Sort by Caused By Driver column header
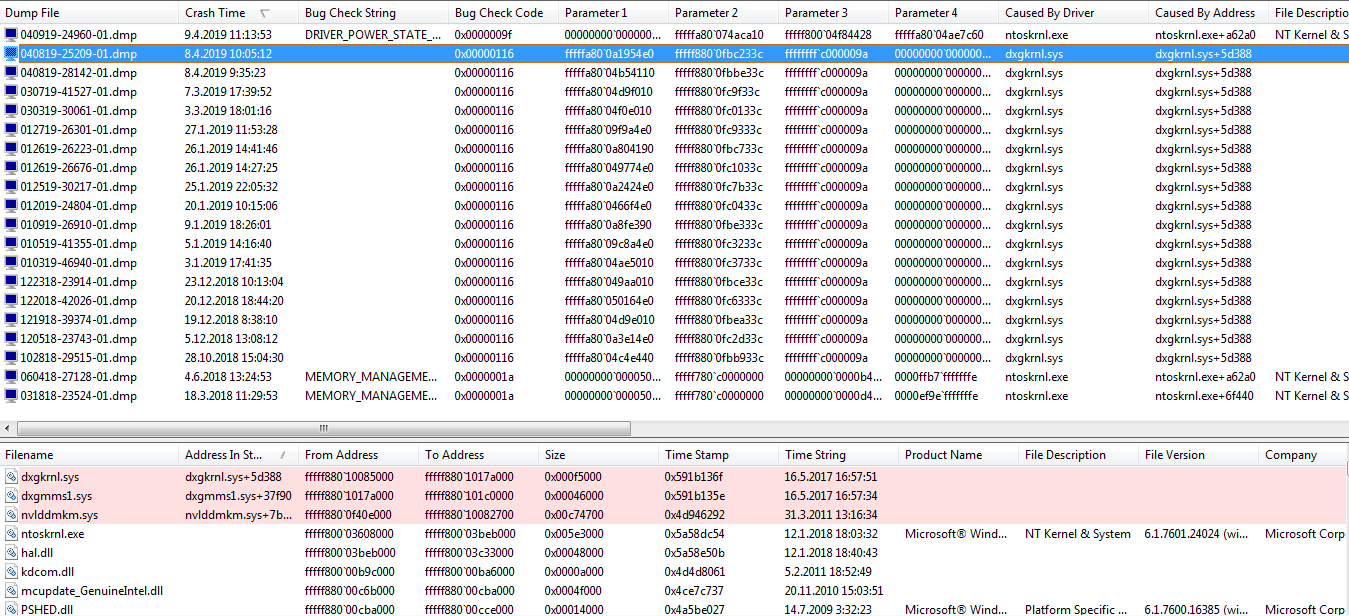This screenshot has height=616, width=1349. click(1074, 13)
